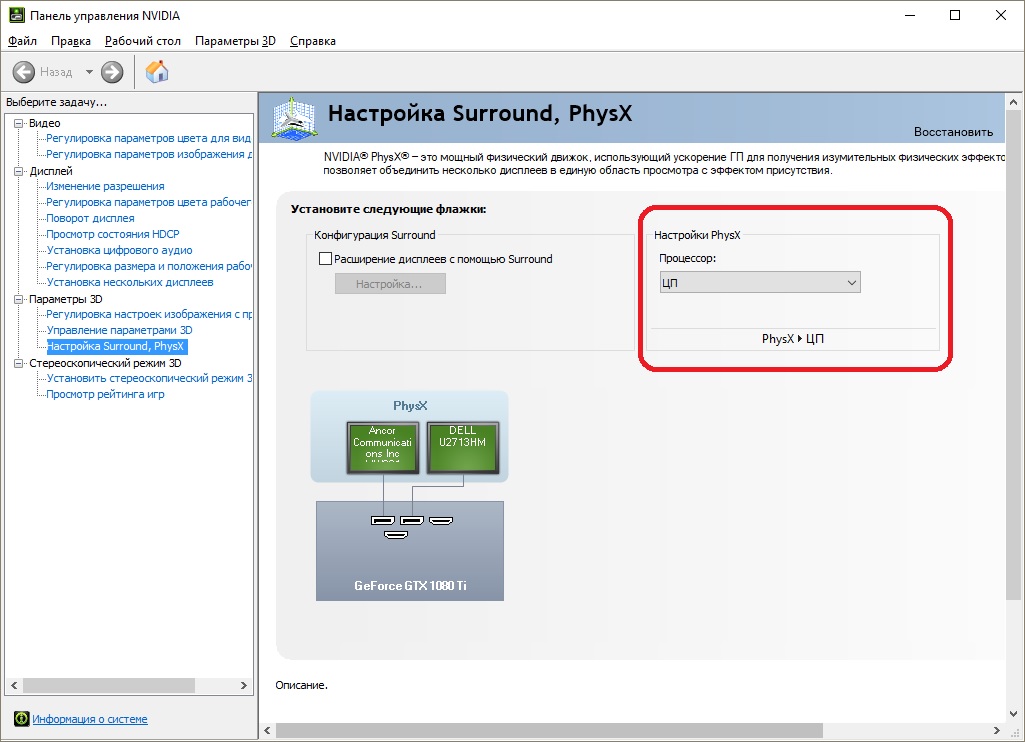Open Регулировка настроек изображения с просмотром
Viewport: 1025px width, 742px height.
pos(148,314)
